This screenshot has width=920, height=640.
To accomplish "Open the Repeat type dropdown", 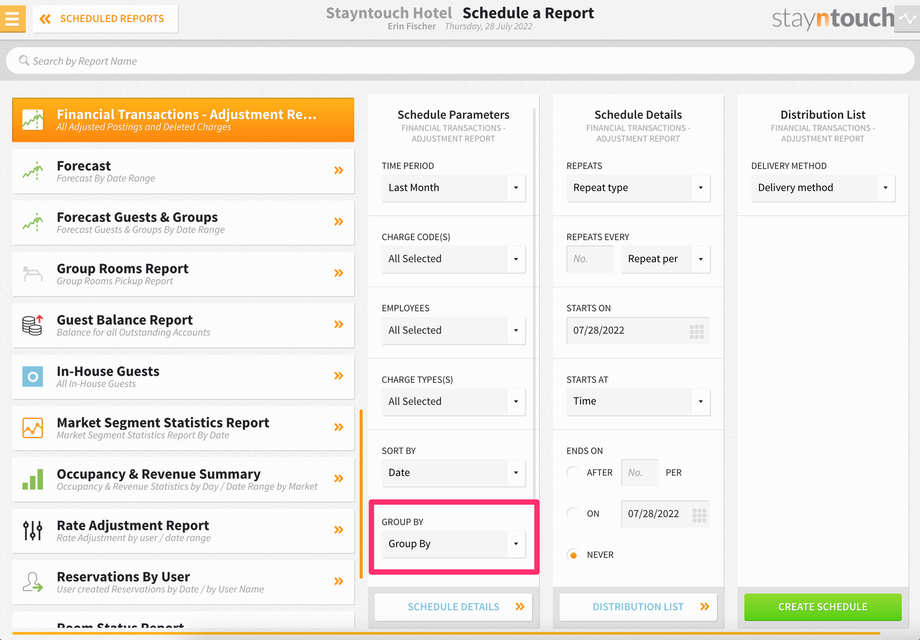I will point(638,188).
